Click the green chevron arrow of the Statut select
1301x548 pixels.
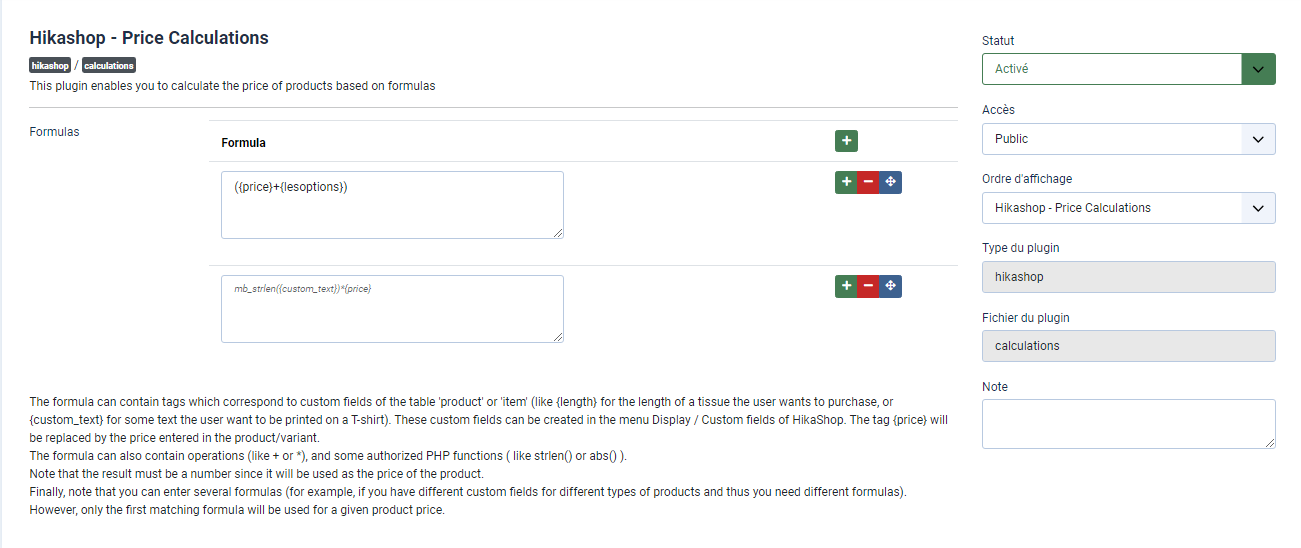1258,69
